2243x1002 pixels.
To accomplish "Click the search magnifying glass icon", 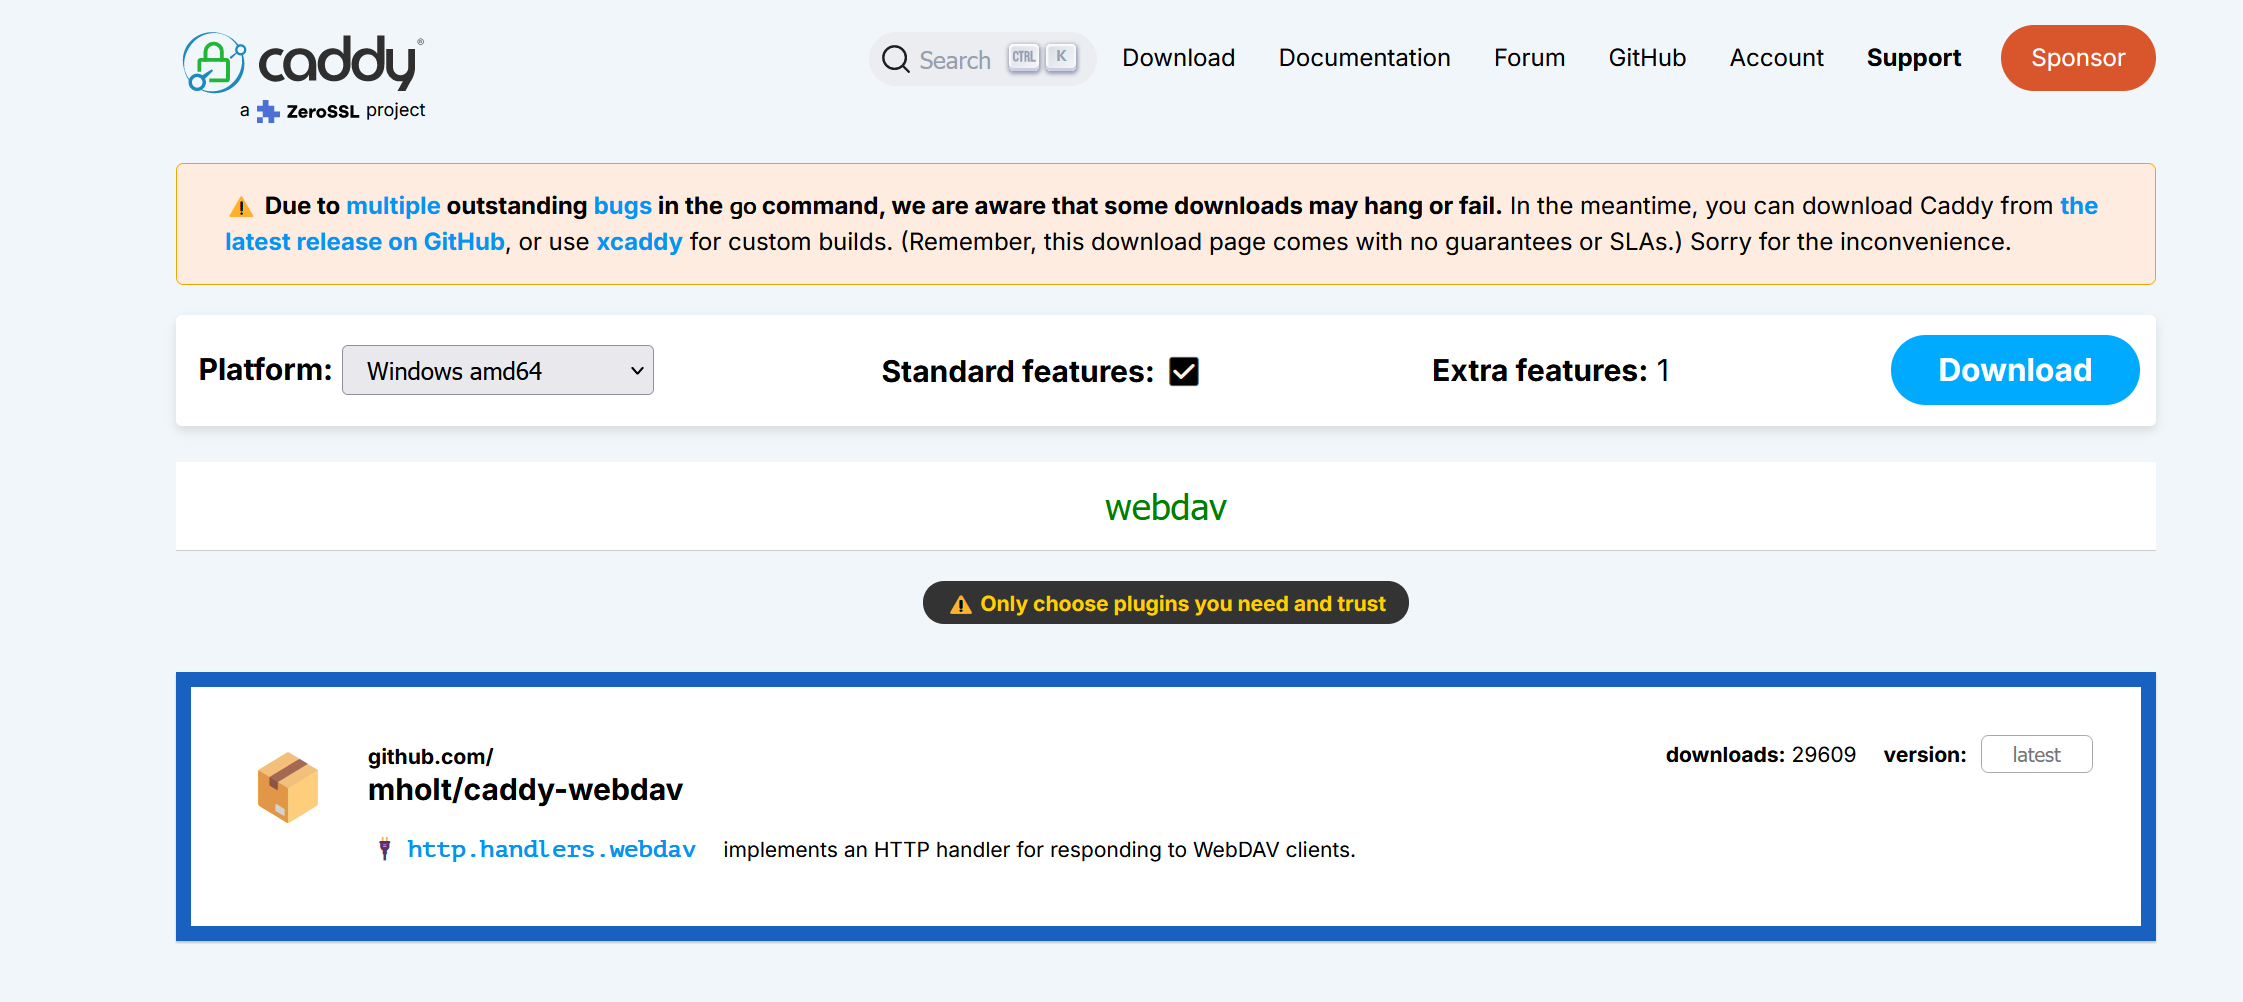I will click(x=895, y=59).
